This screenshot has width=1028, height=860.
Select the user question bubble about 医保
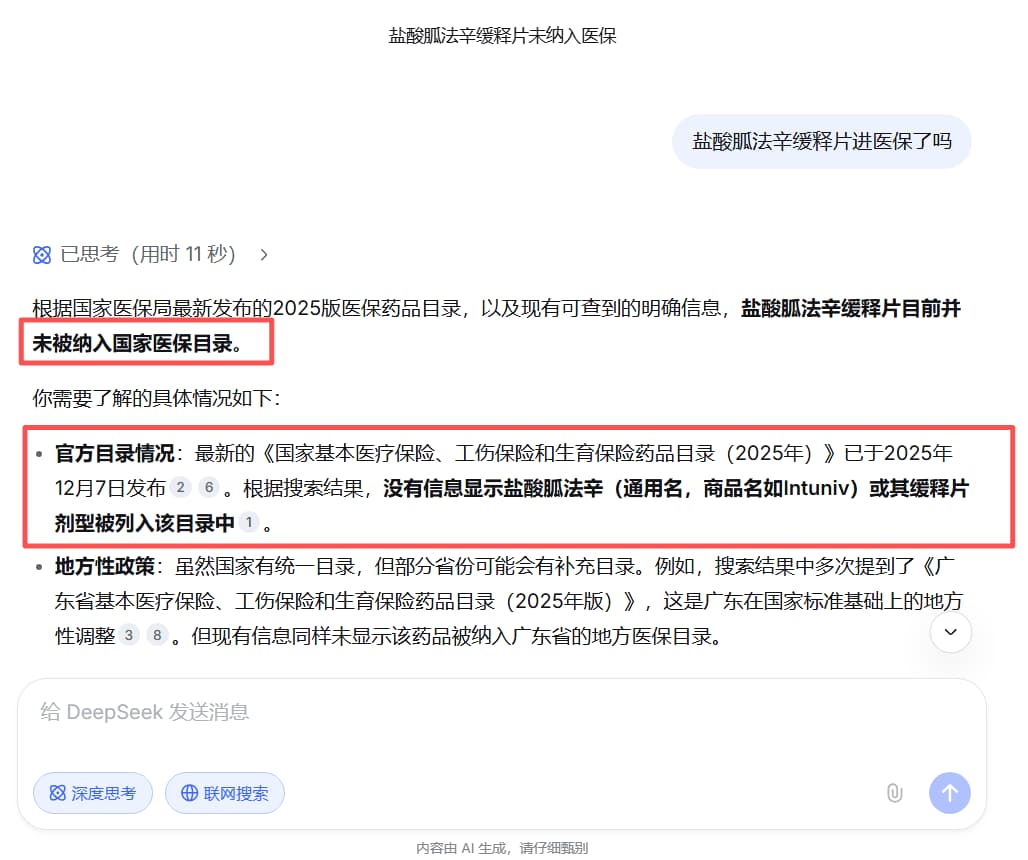click(x=821, y=141)
